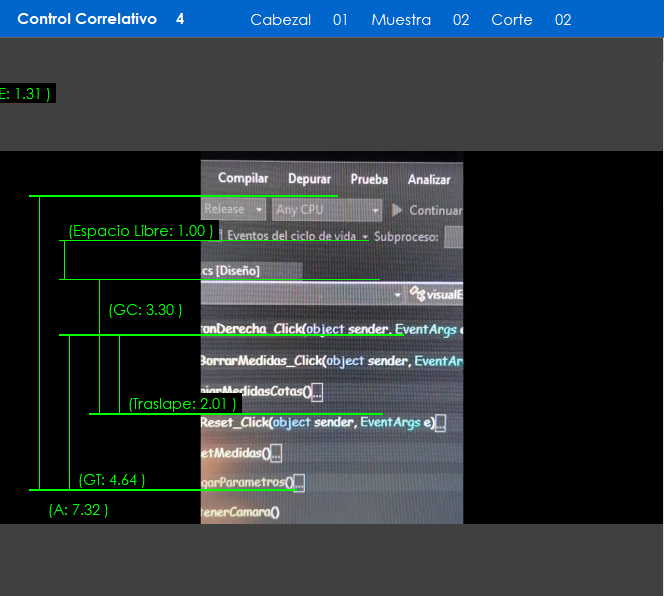Expand the Release configuration dropdown
This screenshot has height=596, width=664.
click(x=259, y=210)
